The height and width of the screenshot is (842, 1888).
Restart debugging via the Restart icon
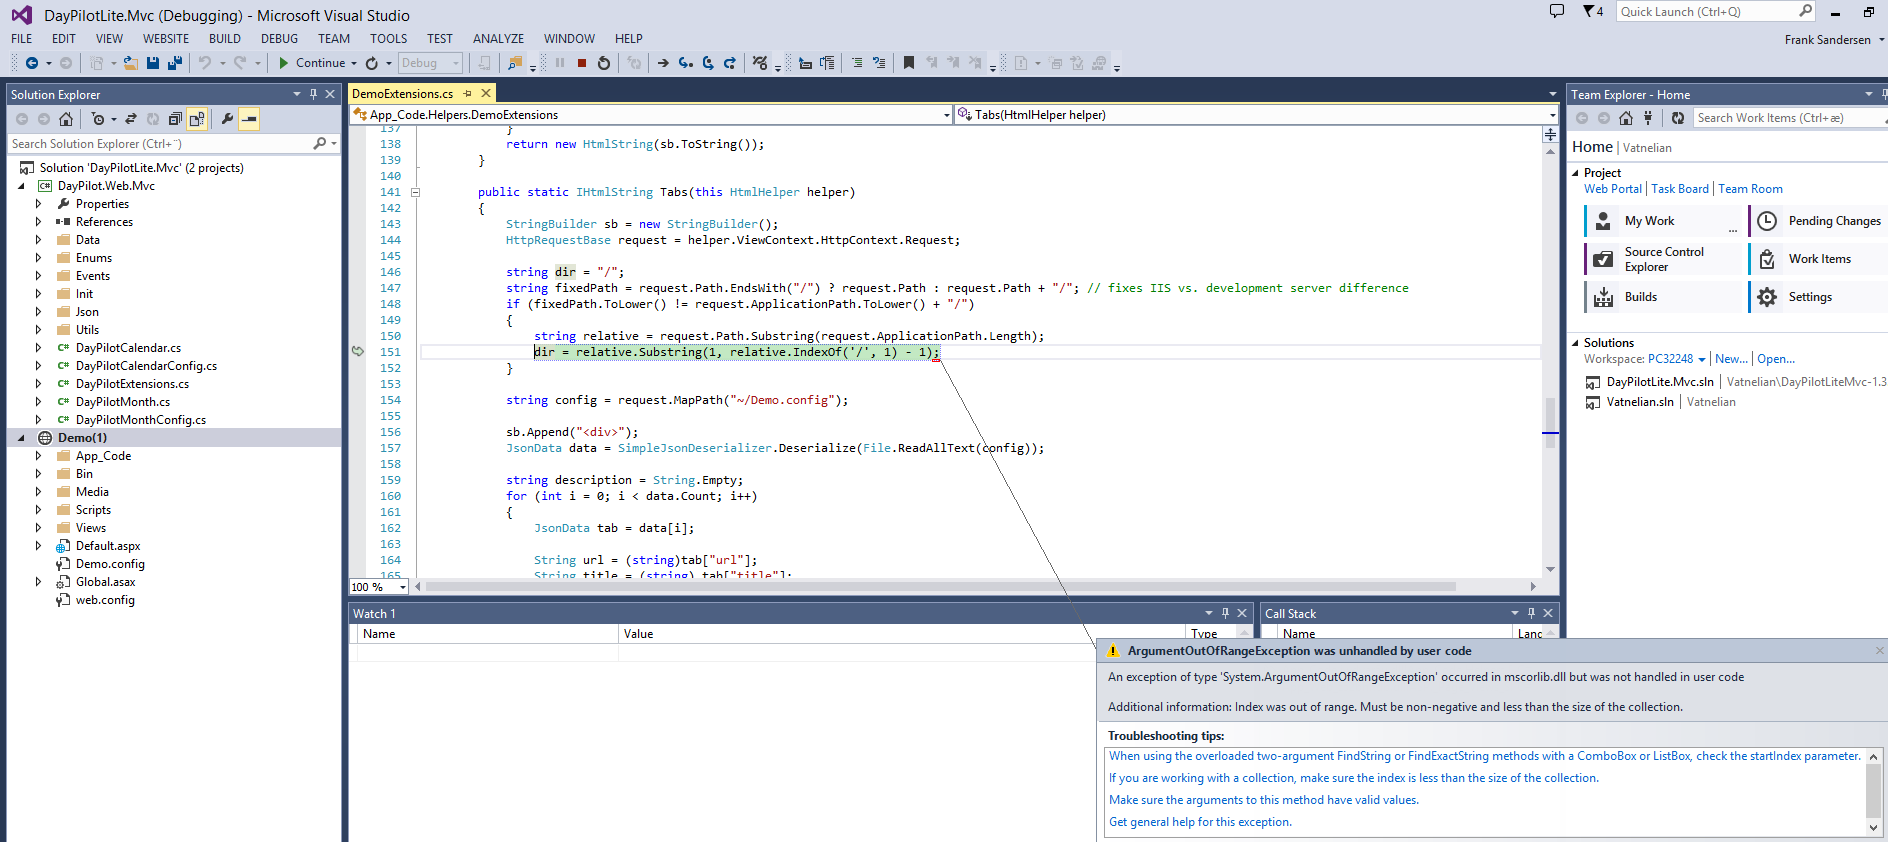(x=604, y=63)
